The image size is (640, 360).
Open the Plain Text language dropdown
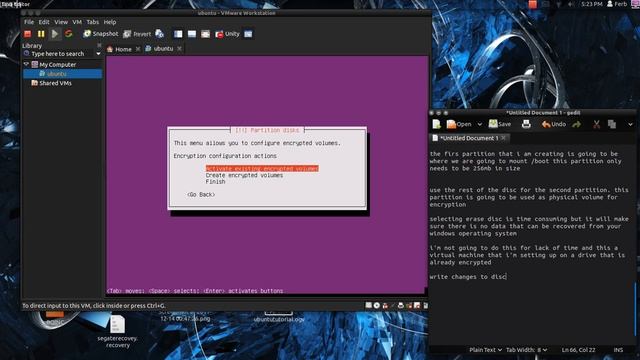[x=485, y=350]
